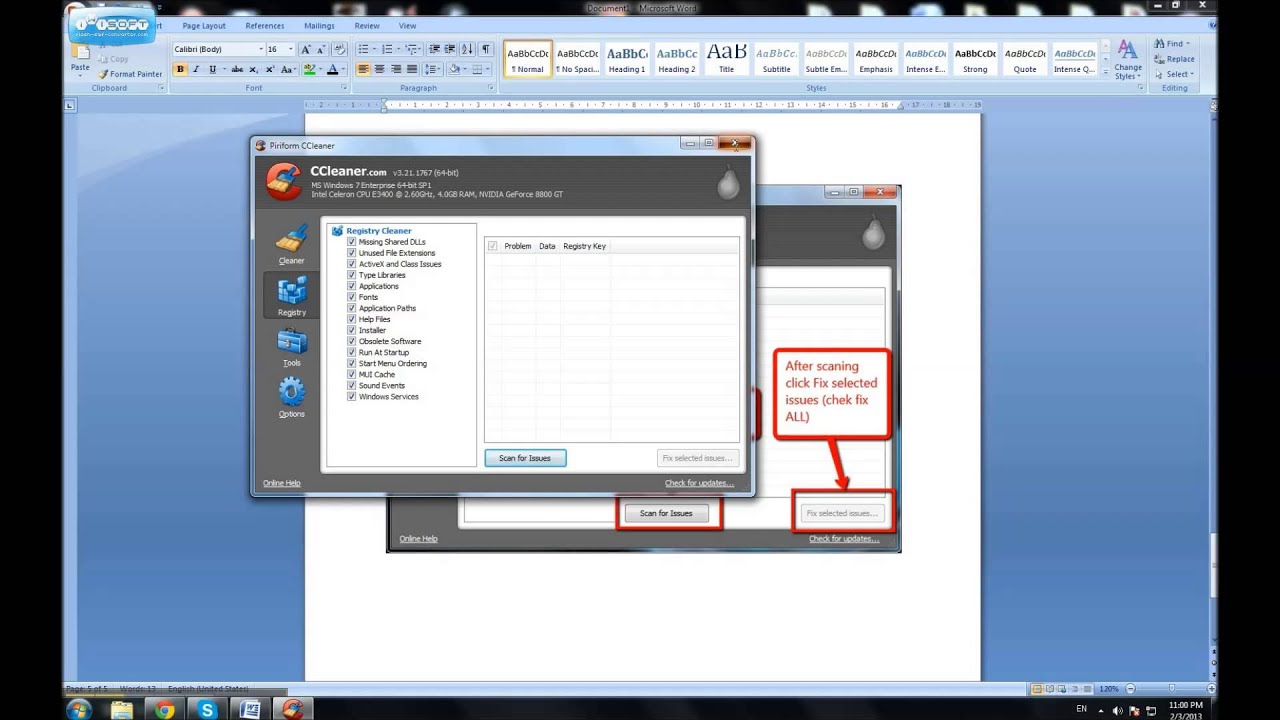
Task: Uncheck Unused File Extensions
Action: tap(352, 253)
